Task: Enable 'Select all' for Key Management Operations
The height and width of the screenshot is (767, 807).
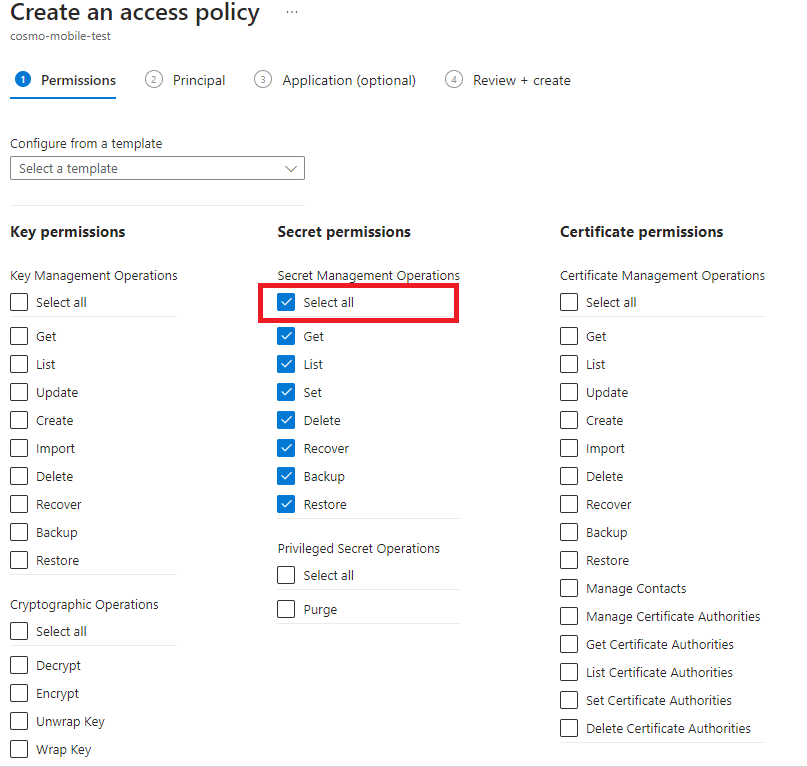Action: tap(18, 302)
